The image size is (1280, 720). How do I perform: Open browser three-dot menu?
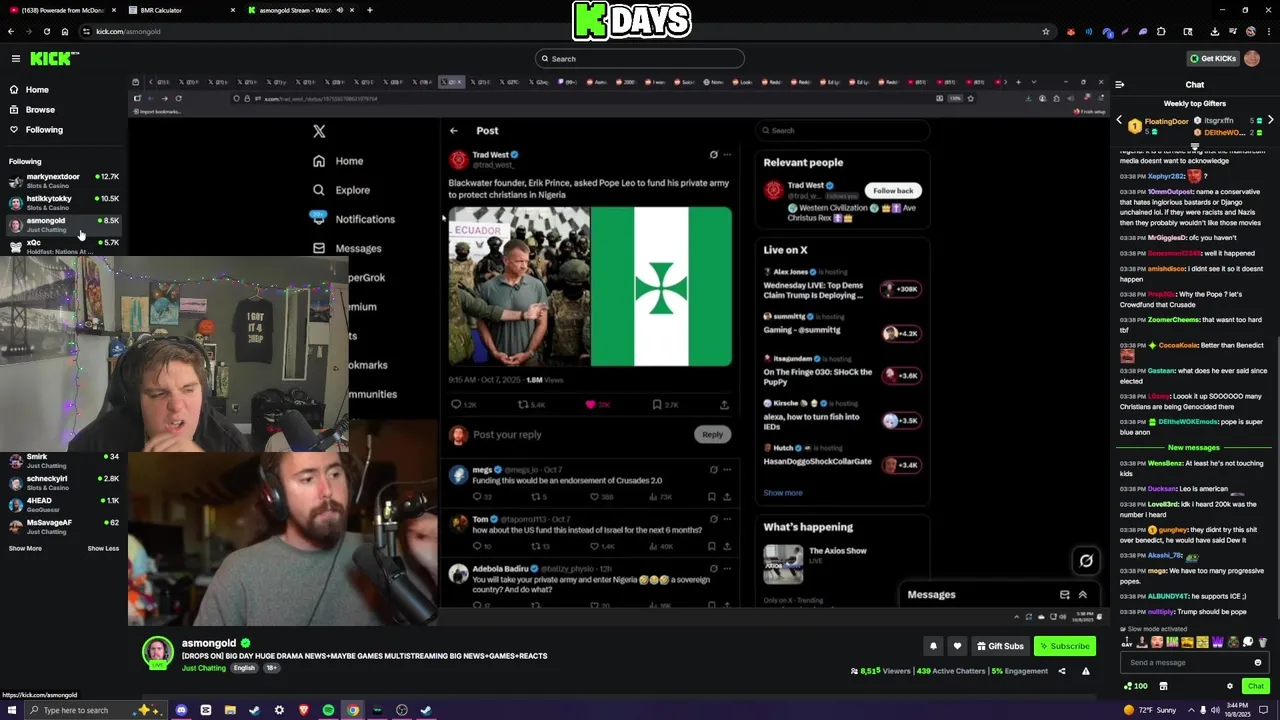(1268, 31)
